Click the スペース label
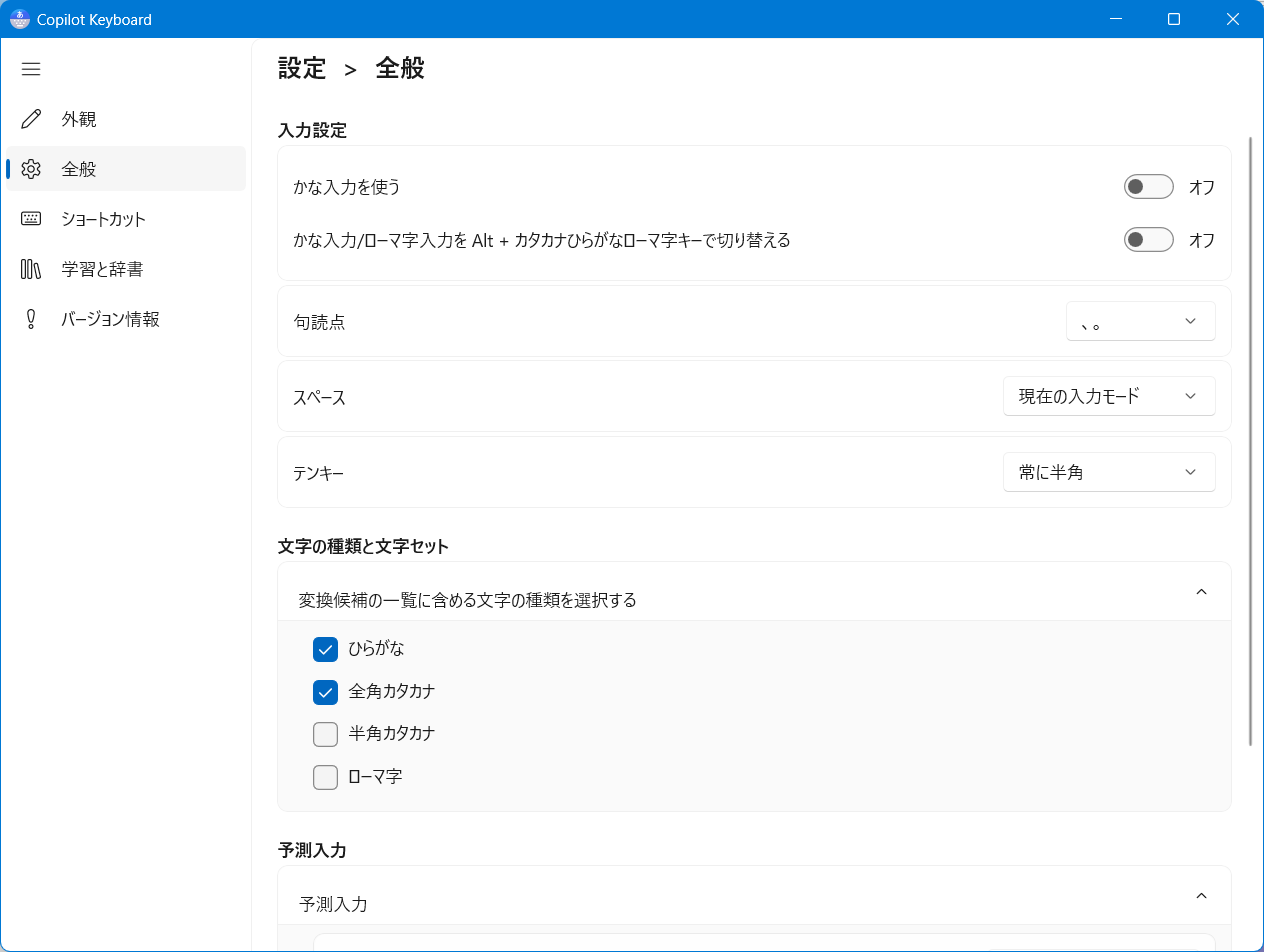The image size is (1264, 952). [x=319, y=397]
